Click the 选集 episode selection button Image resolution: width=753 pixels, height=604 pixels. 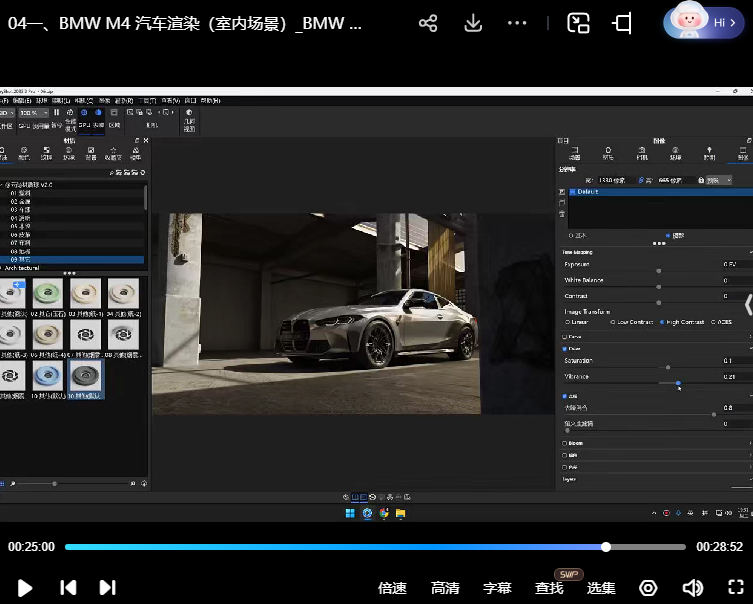tap(601, 588)
